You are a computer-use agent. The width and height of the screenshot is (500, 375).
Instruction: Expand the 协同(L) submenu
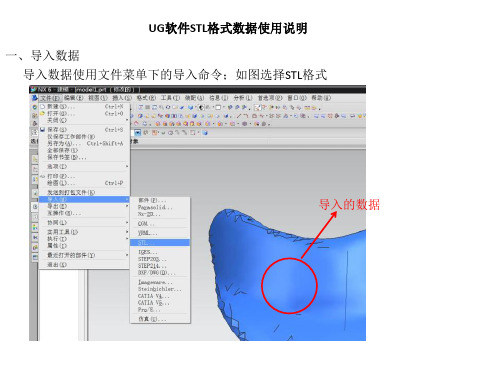84,222
